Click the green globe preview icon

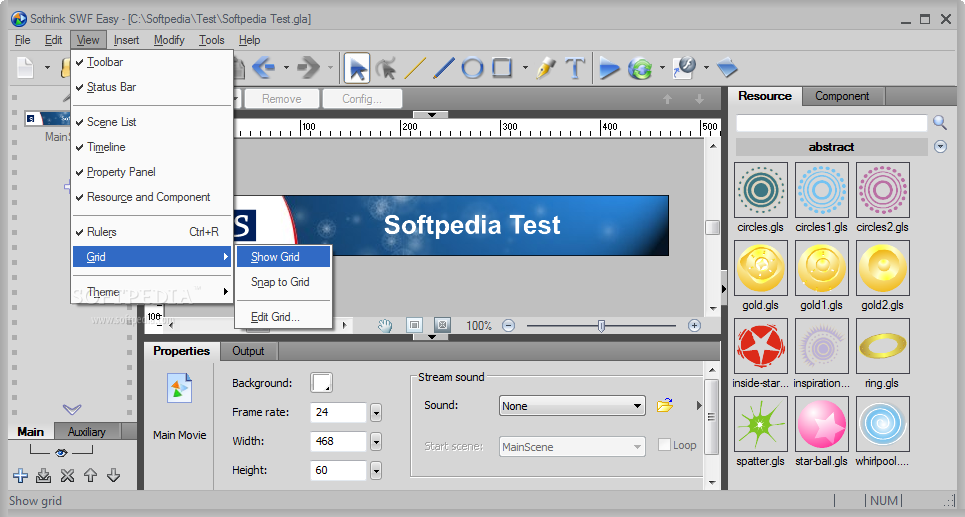tap(640, 68)
